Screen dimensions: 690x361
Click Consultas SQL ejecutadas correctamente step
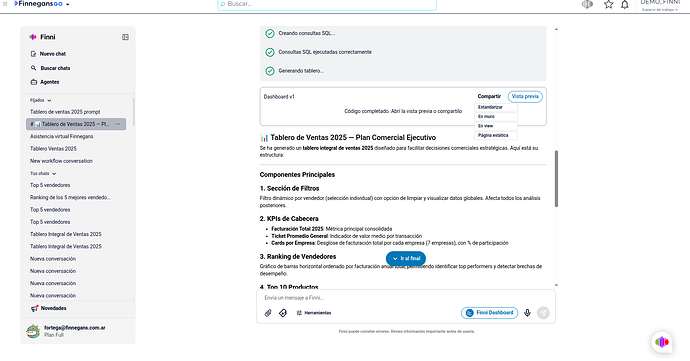[x=325, y=52]
